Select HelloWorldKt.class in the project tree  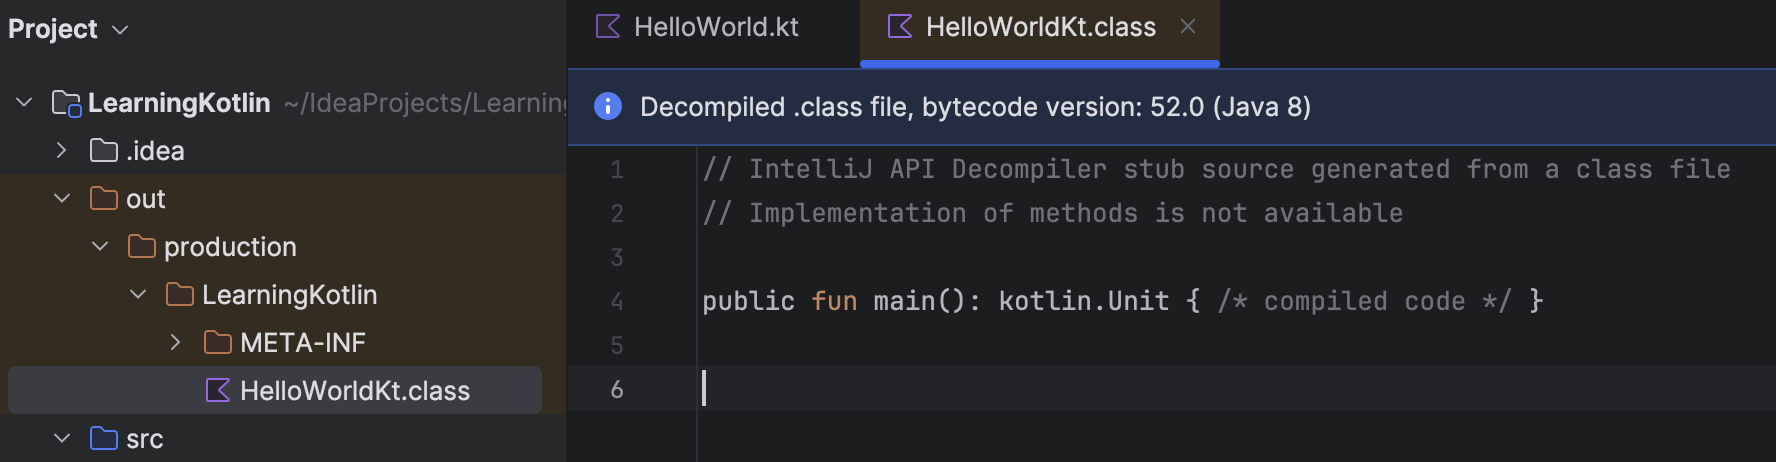275,391
